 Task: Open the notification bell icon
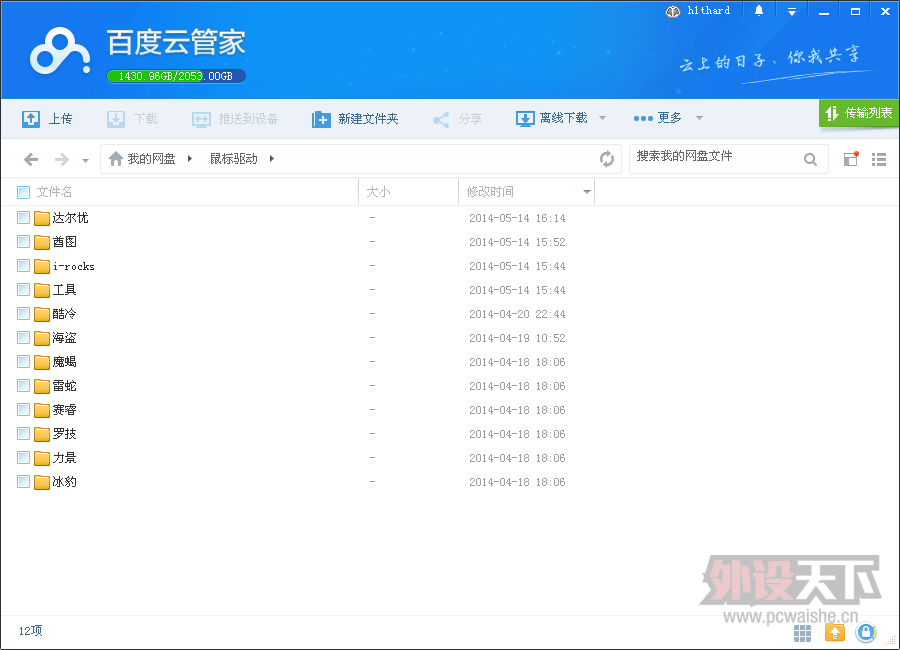pyautogui.click(x=759, y=10)
